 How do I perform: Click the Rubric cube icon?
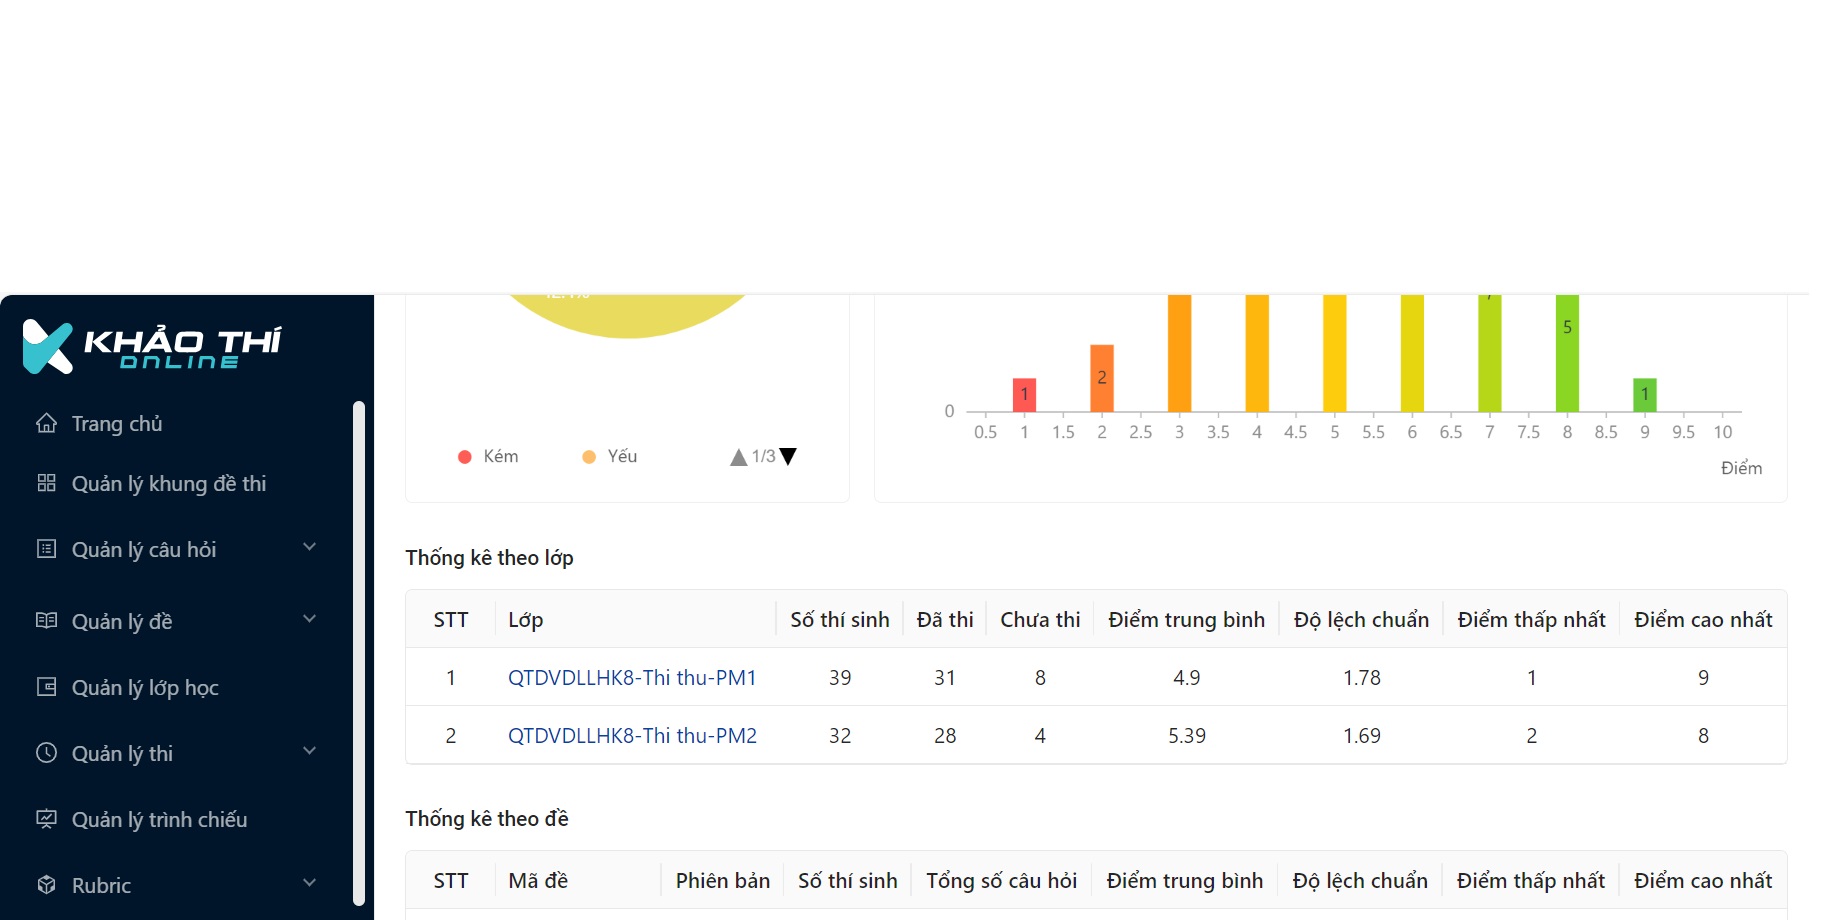point(46,885)
